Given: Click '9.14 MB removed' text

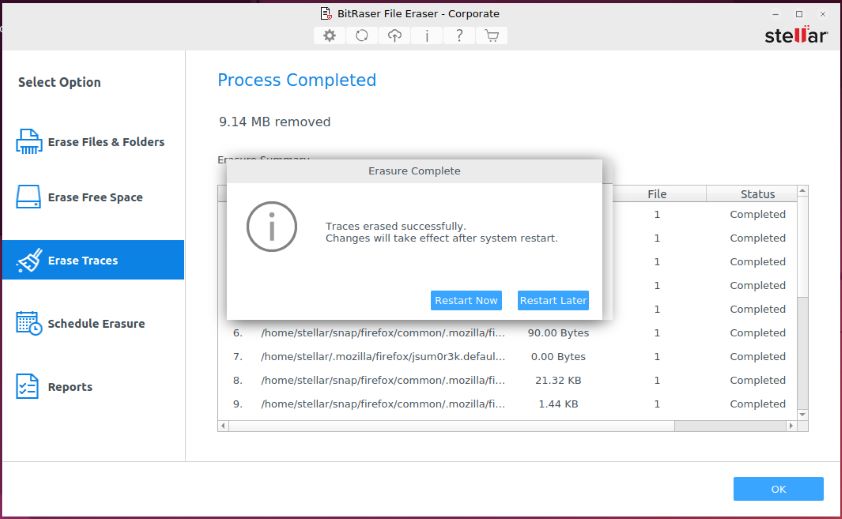Looking at the screenshot, I should tap(274, 122).
